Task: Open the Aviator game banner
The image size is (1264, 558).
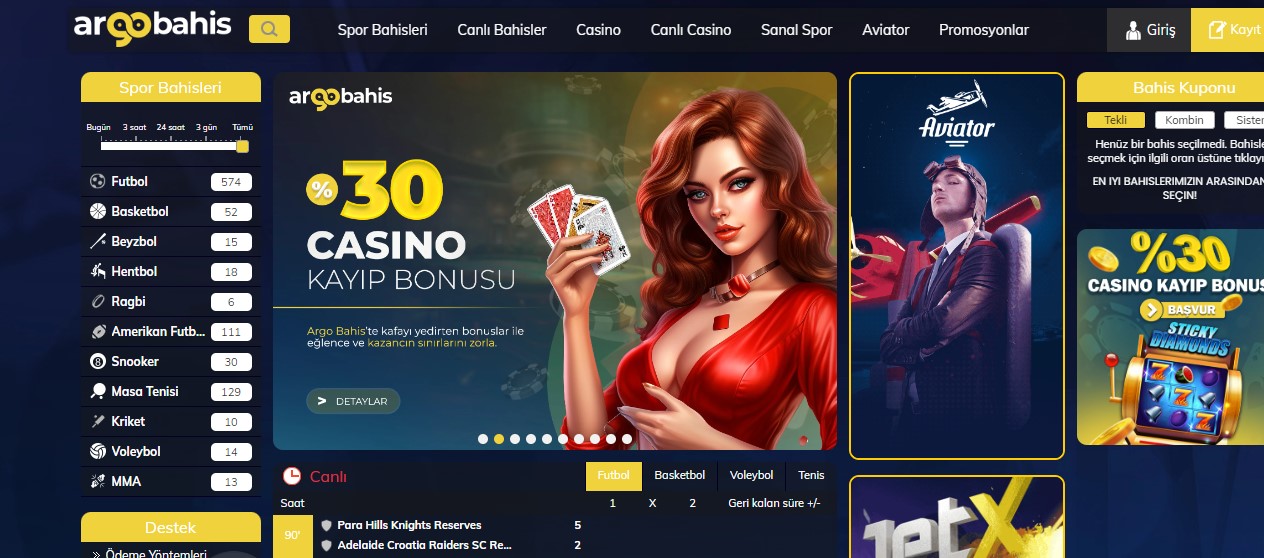Action: click(x=957, y=265)
